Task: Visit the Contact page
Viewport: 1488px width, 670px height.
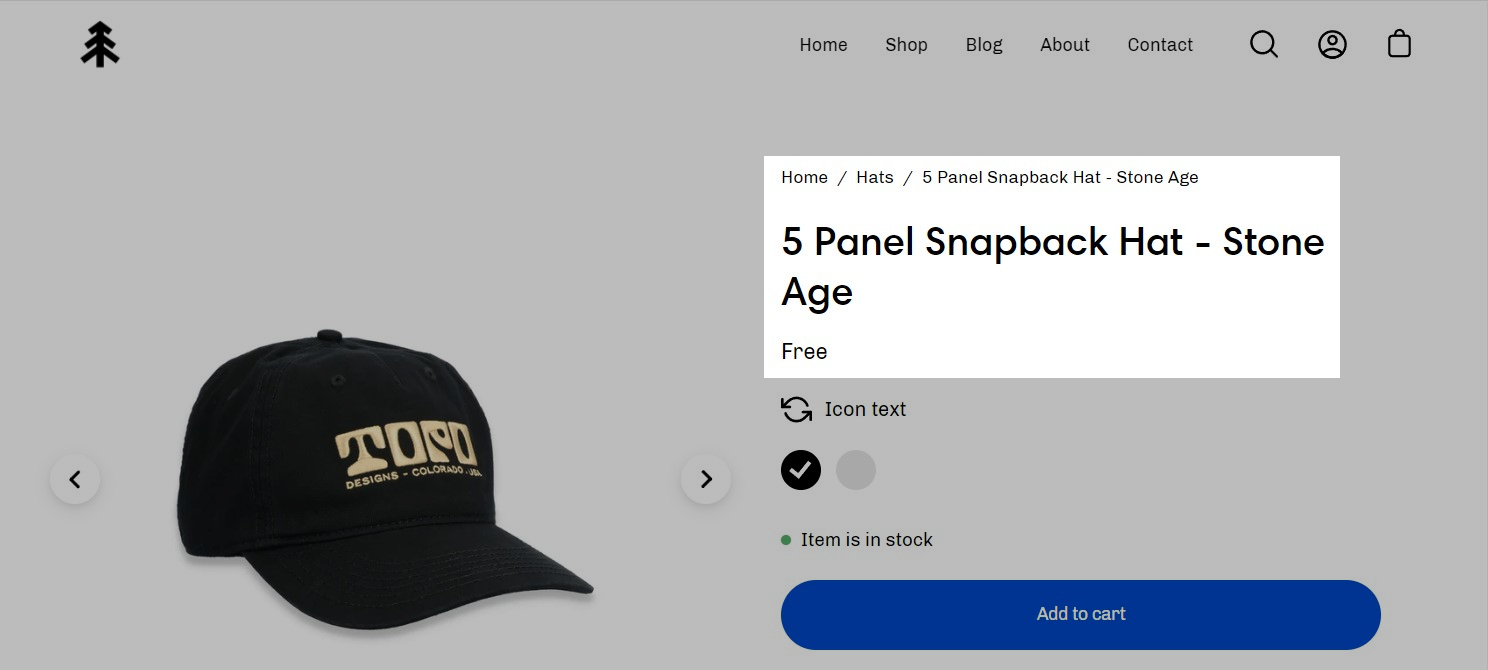Action: pyautogui.click(x=1160, y=45)
